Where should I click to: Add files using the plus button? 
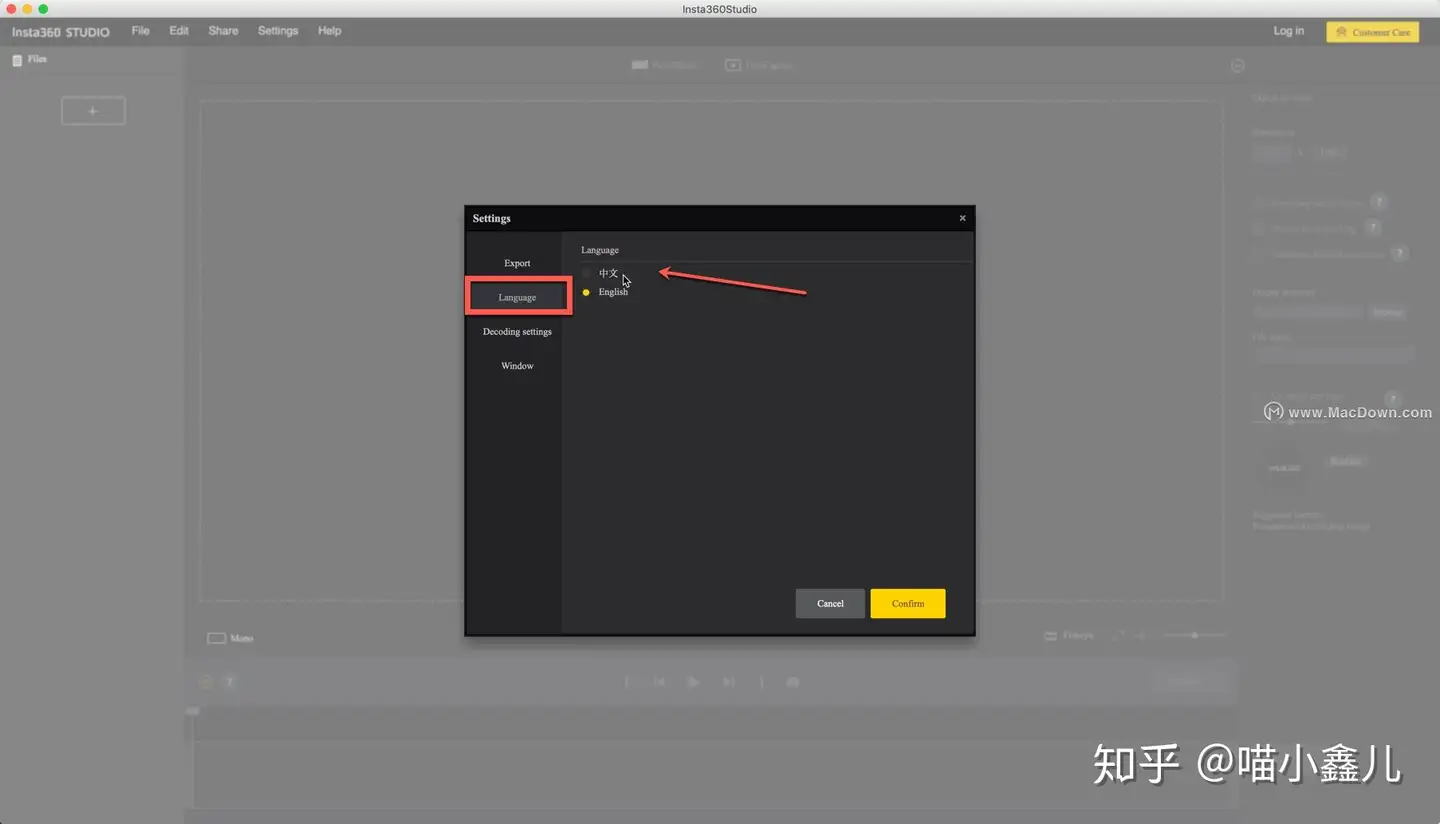pyautogui.click(x=93, y=111)
